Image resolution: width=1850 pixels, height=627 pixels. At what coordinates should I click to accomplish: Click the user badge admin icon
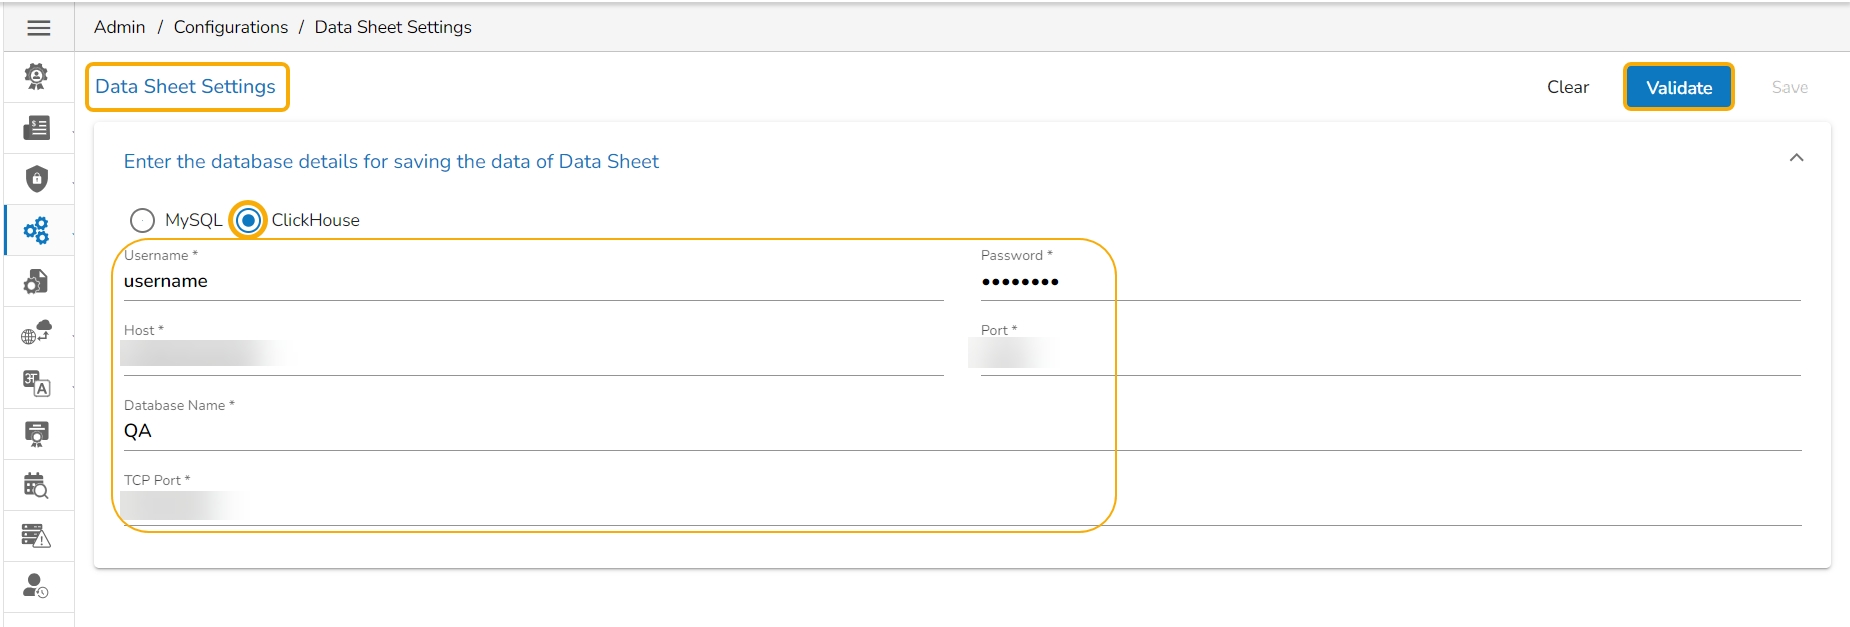pos(36,77)
